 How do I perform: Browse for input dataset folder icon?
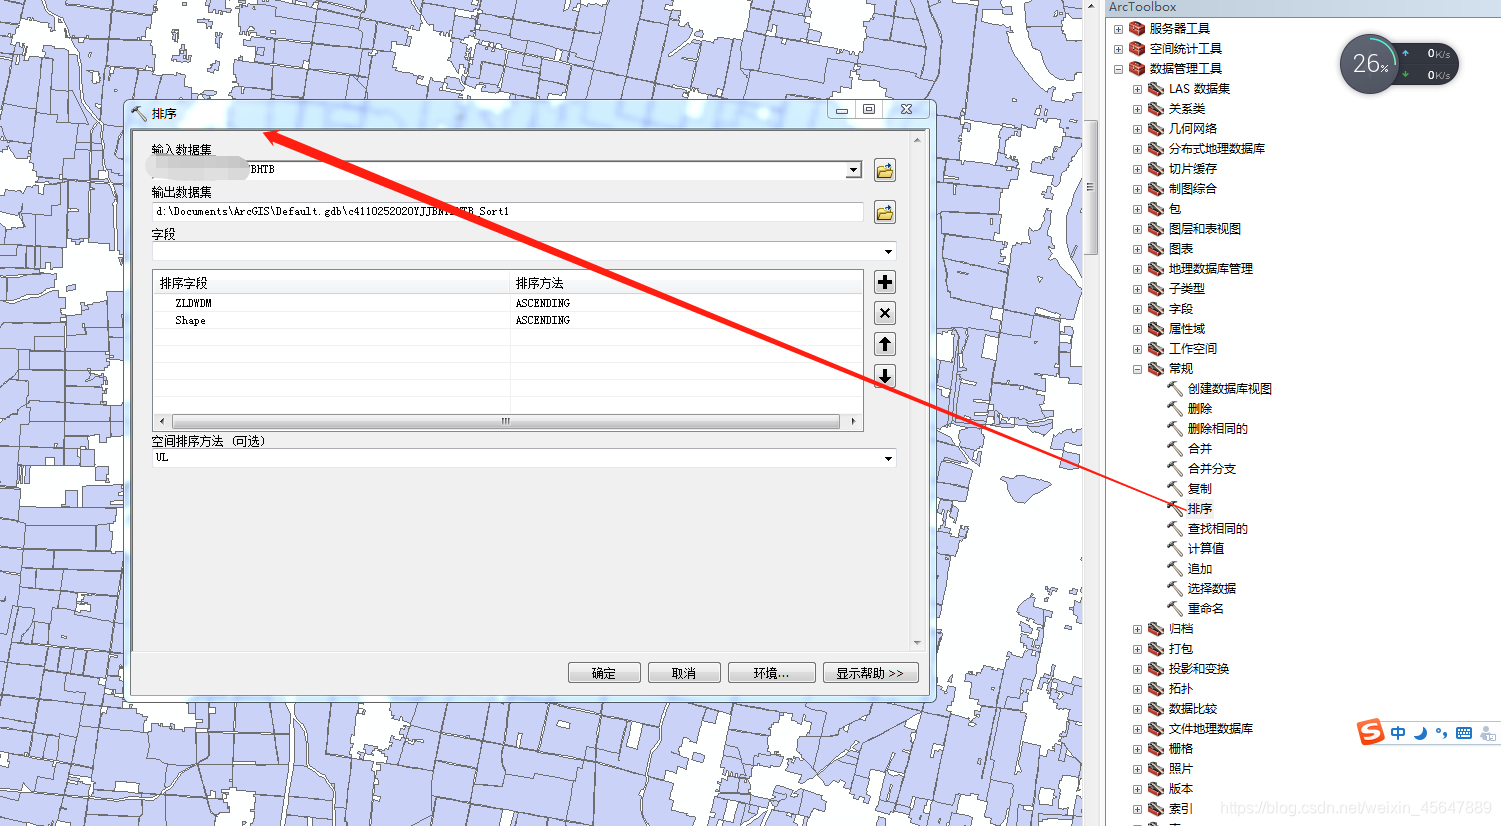pyautogui.click(x=885, y=171)
